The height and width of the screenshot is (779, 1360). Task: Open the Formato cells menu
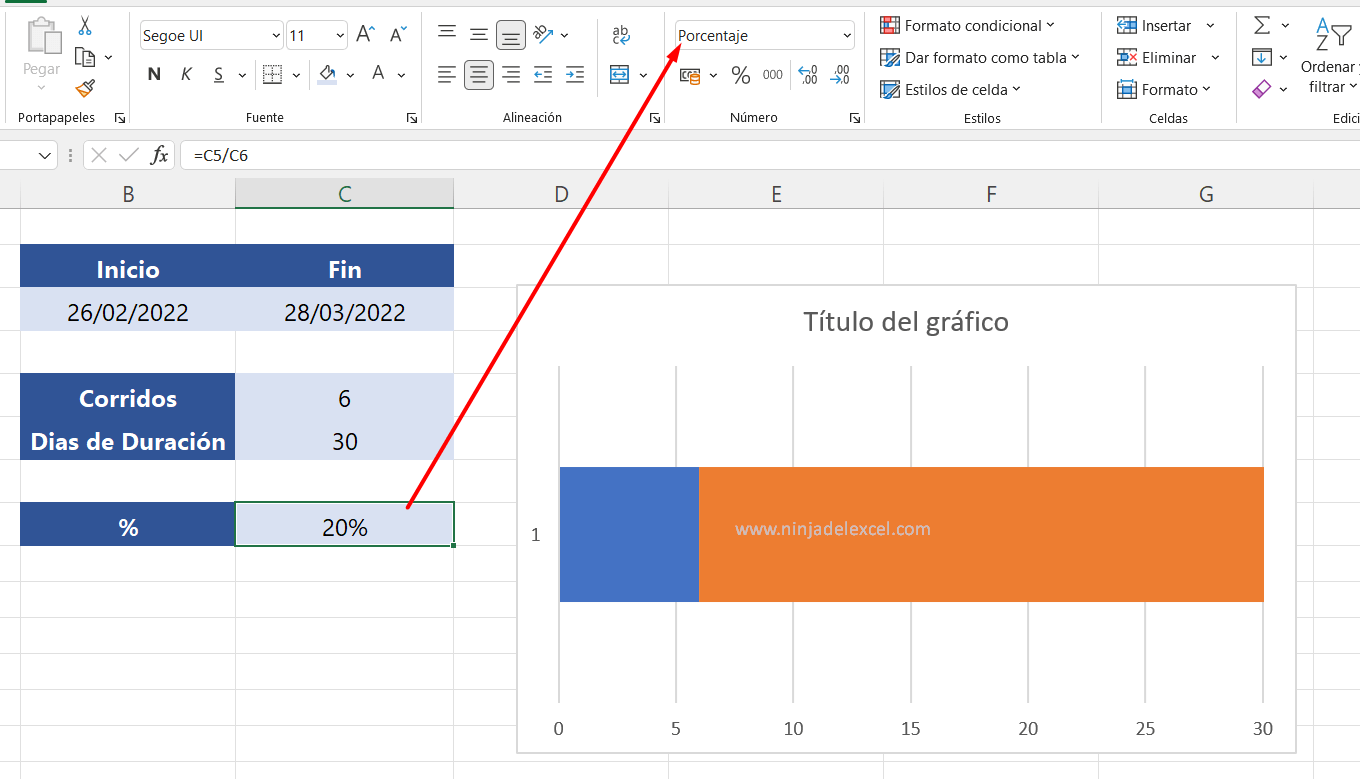tap(1163, 90)
